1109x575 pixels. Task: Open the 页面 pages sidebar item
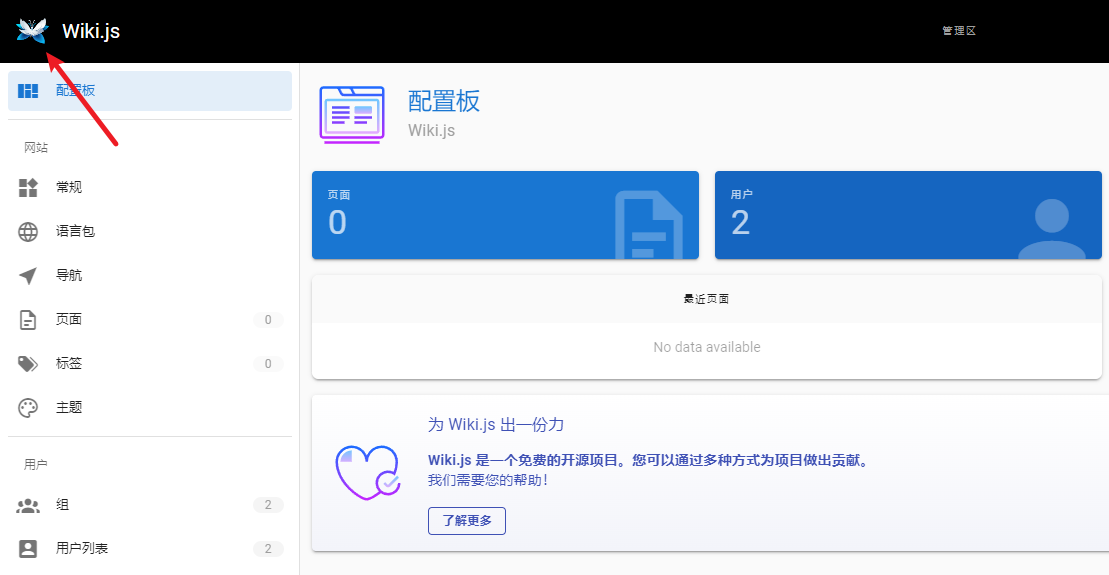click(x=150, y=320)
